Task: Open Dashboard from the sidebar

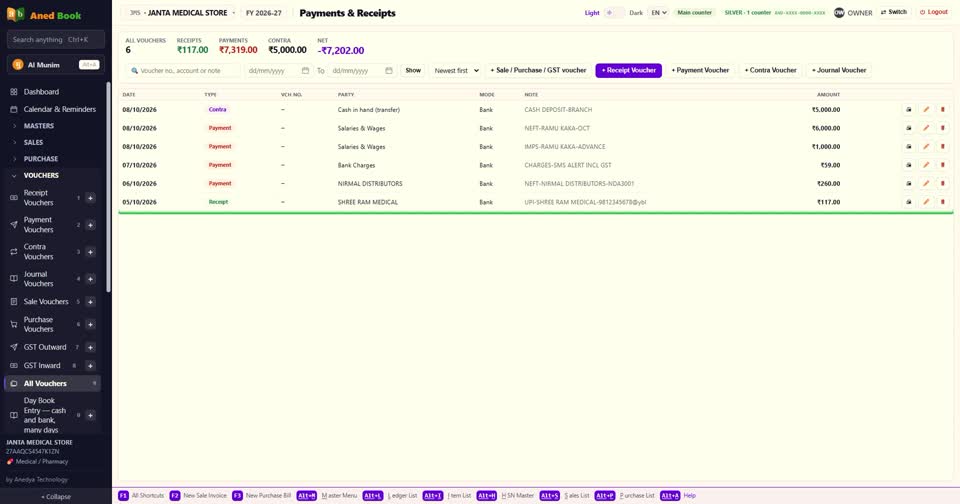Action: (x=41, y=92)
